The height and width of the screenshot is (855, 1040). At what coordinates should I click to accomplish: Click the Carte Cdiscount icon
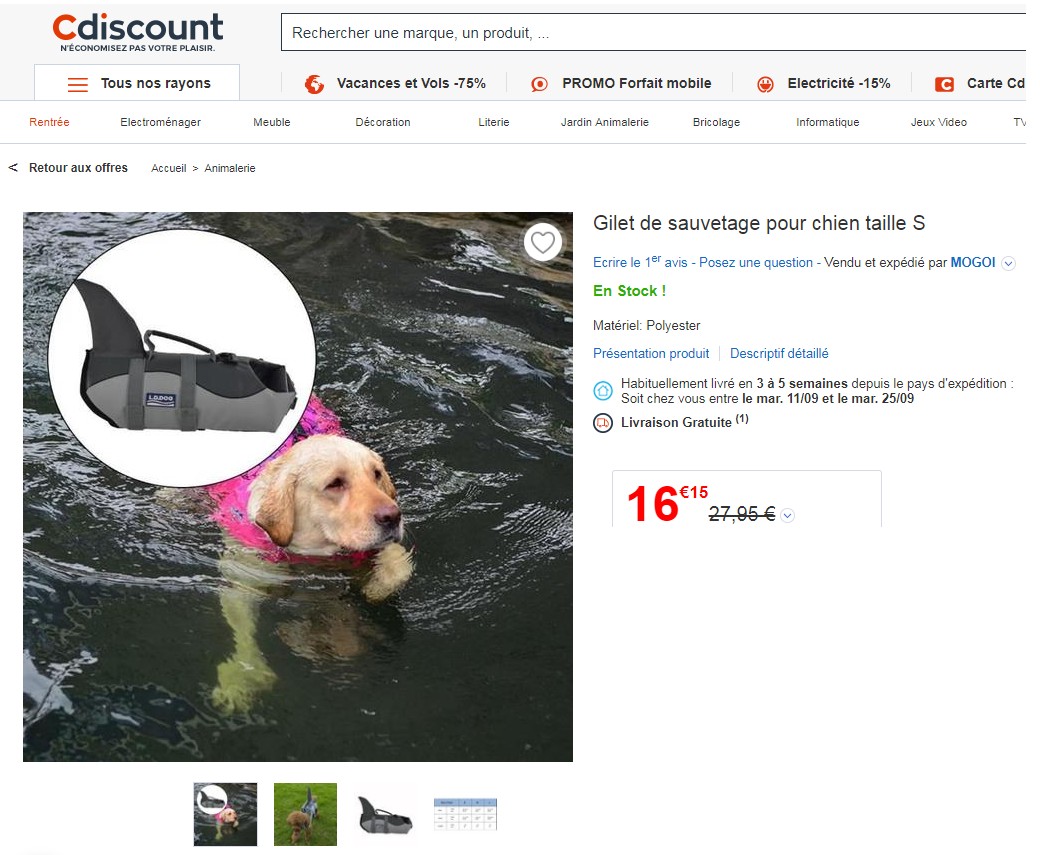[x=944, y=84]
